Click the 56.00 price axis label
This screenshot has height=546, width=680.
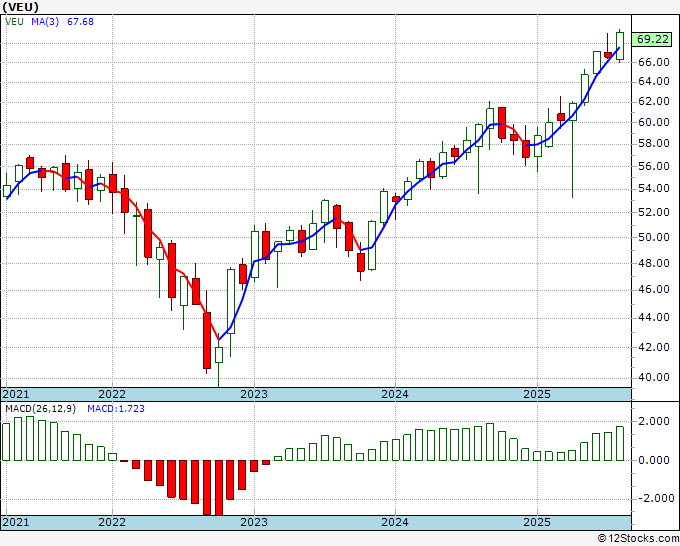click(x=654, y=166)
